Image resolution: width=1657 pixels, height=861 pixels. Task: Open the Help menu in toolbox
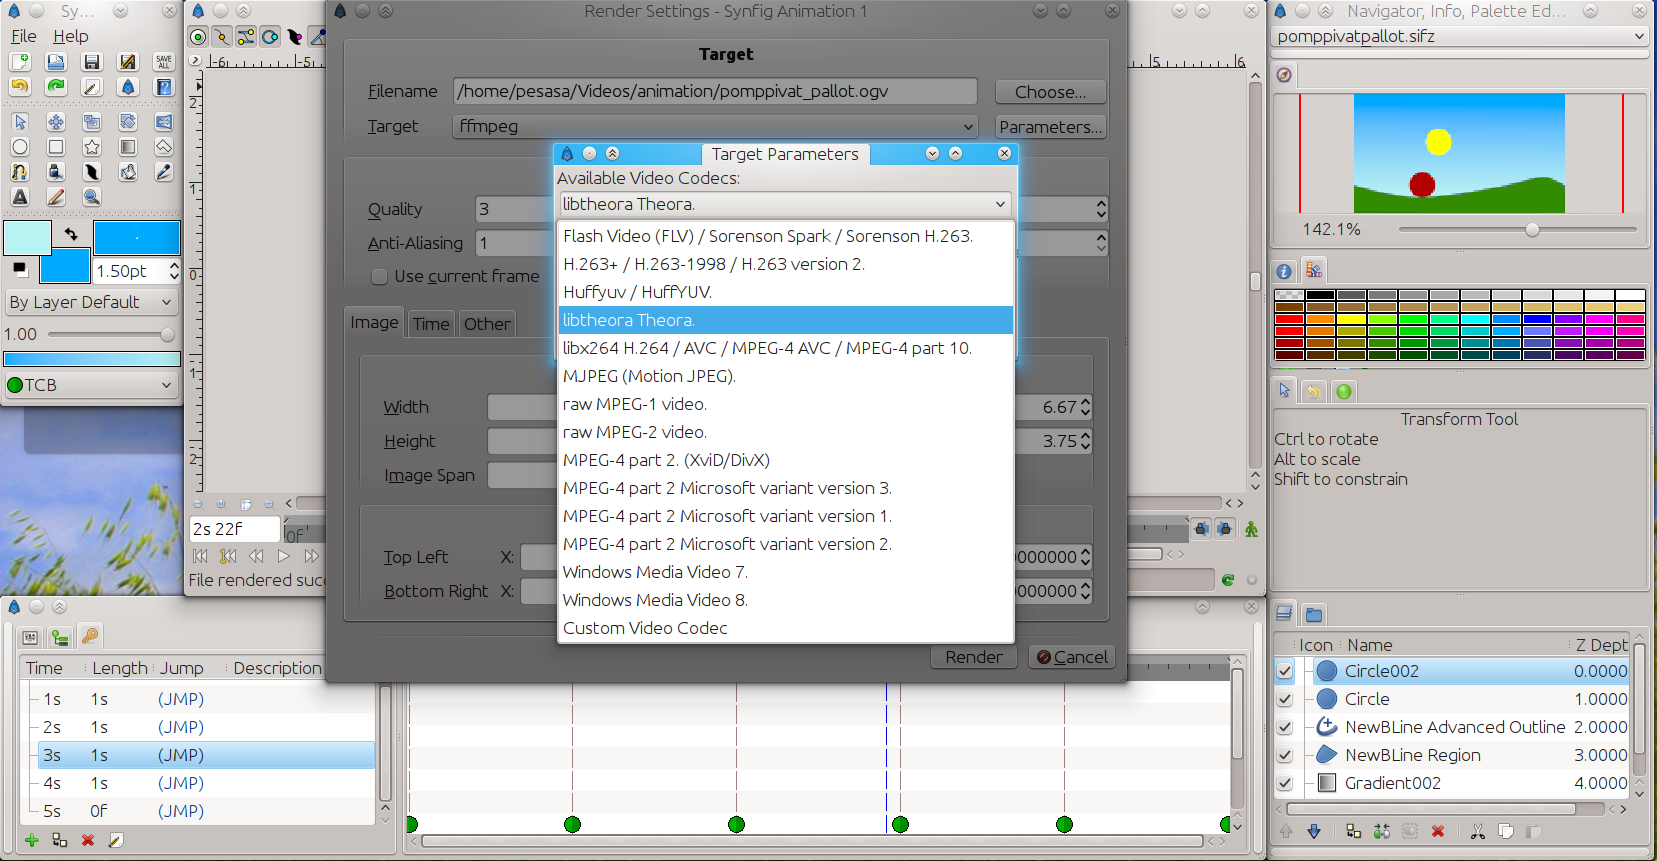[x=71, y=36]
